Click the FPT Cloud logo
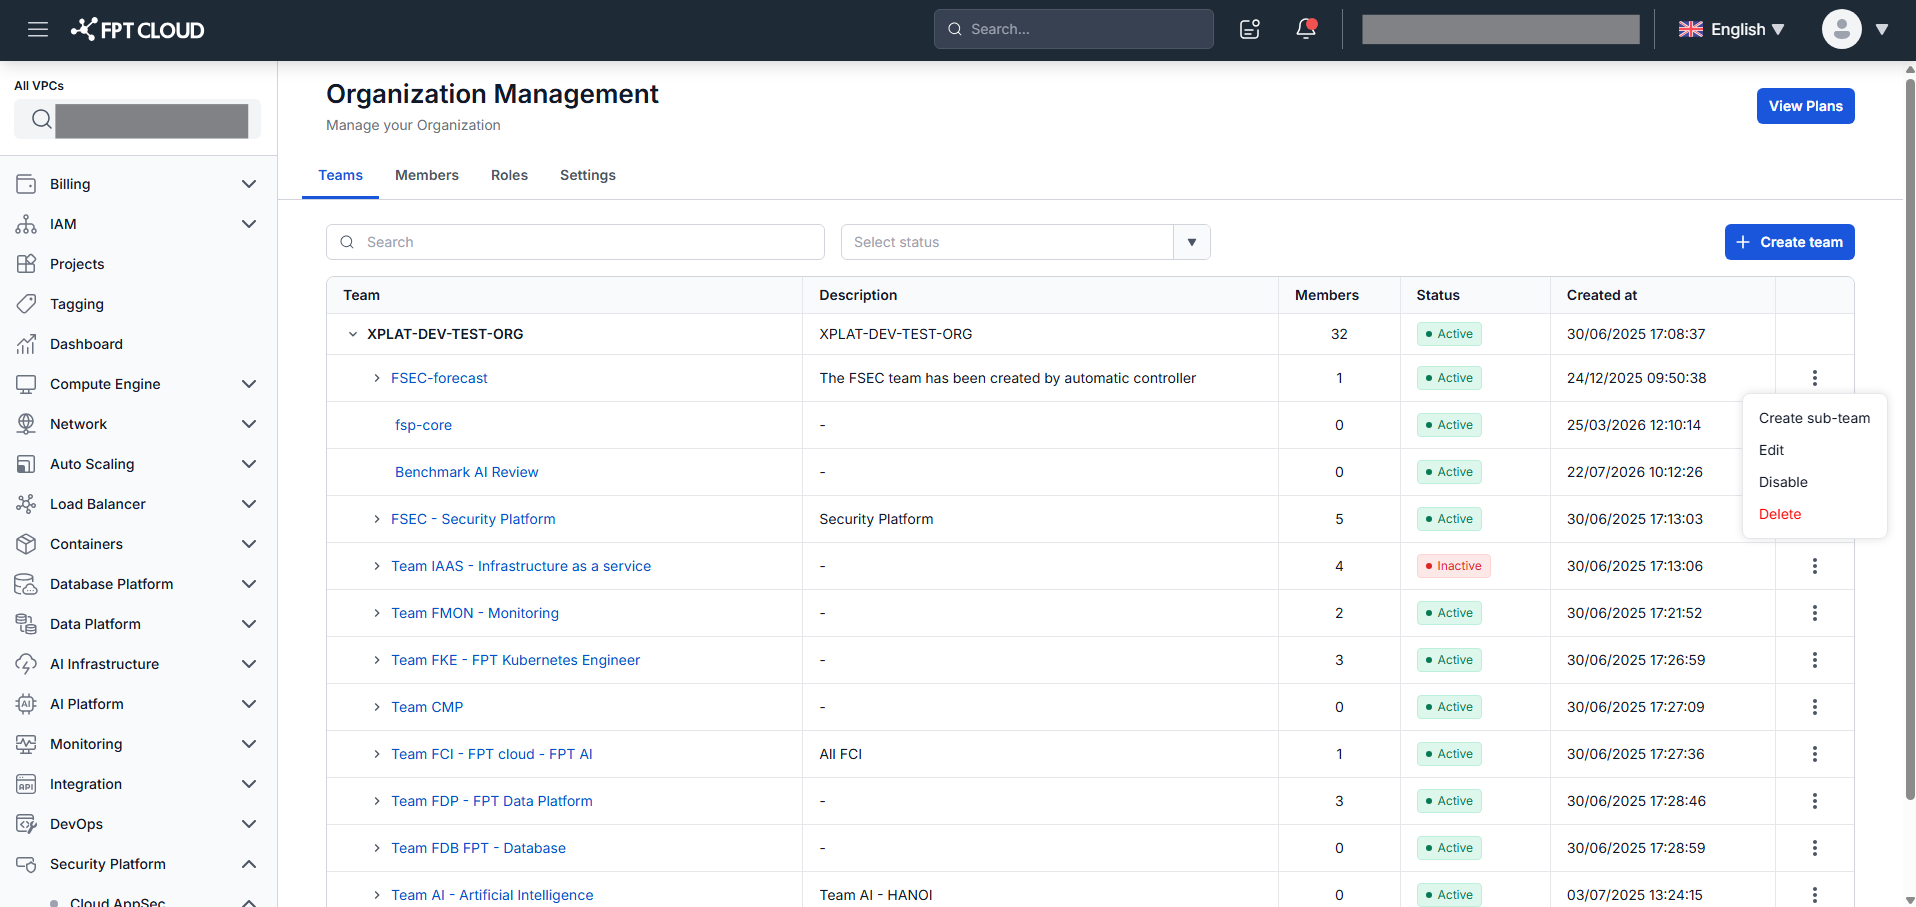This screenshot has width=1916, height=907. pos(138,29)
